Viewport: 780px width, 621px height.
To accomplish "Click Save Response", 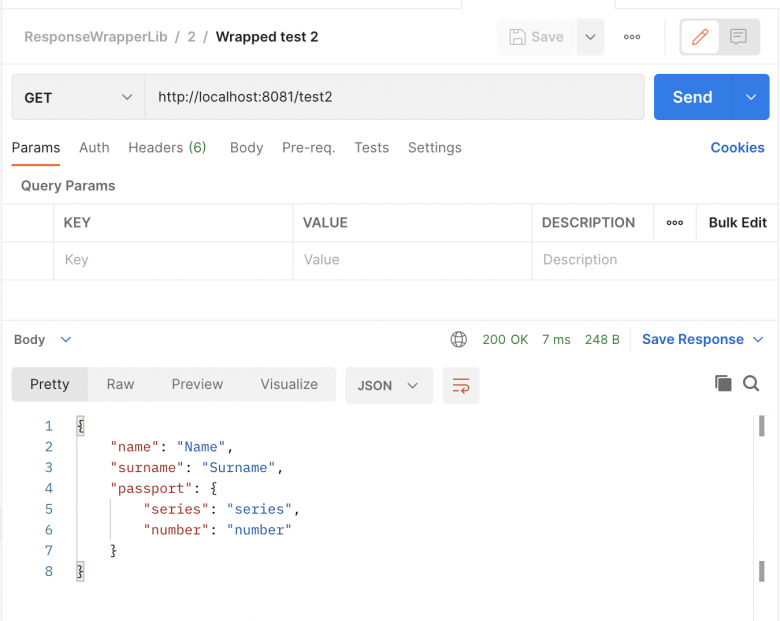I will coord(692,339).
